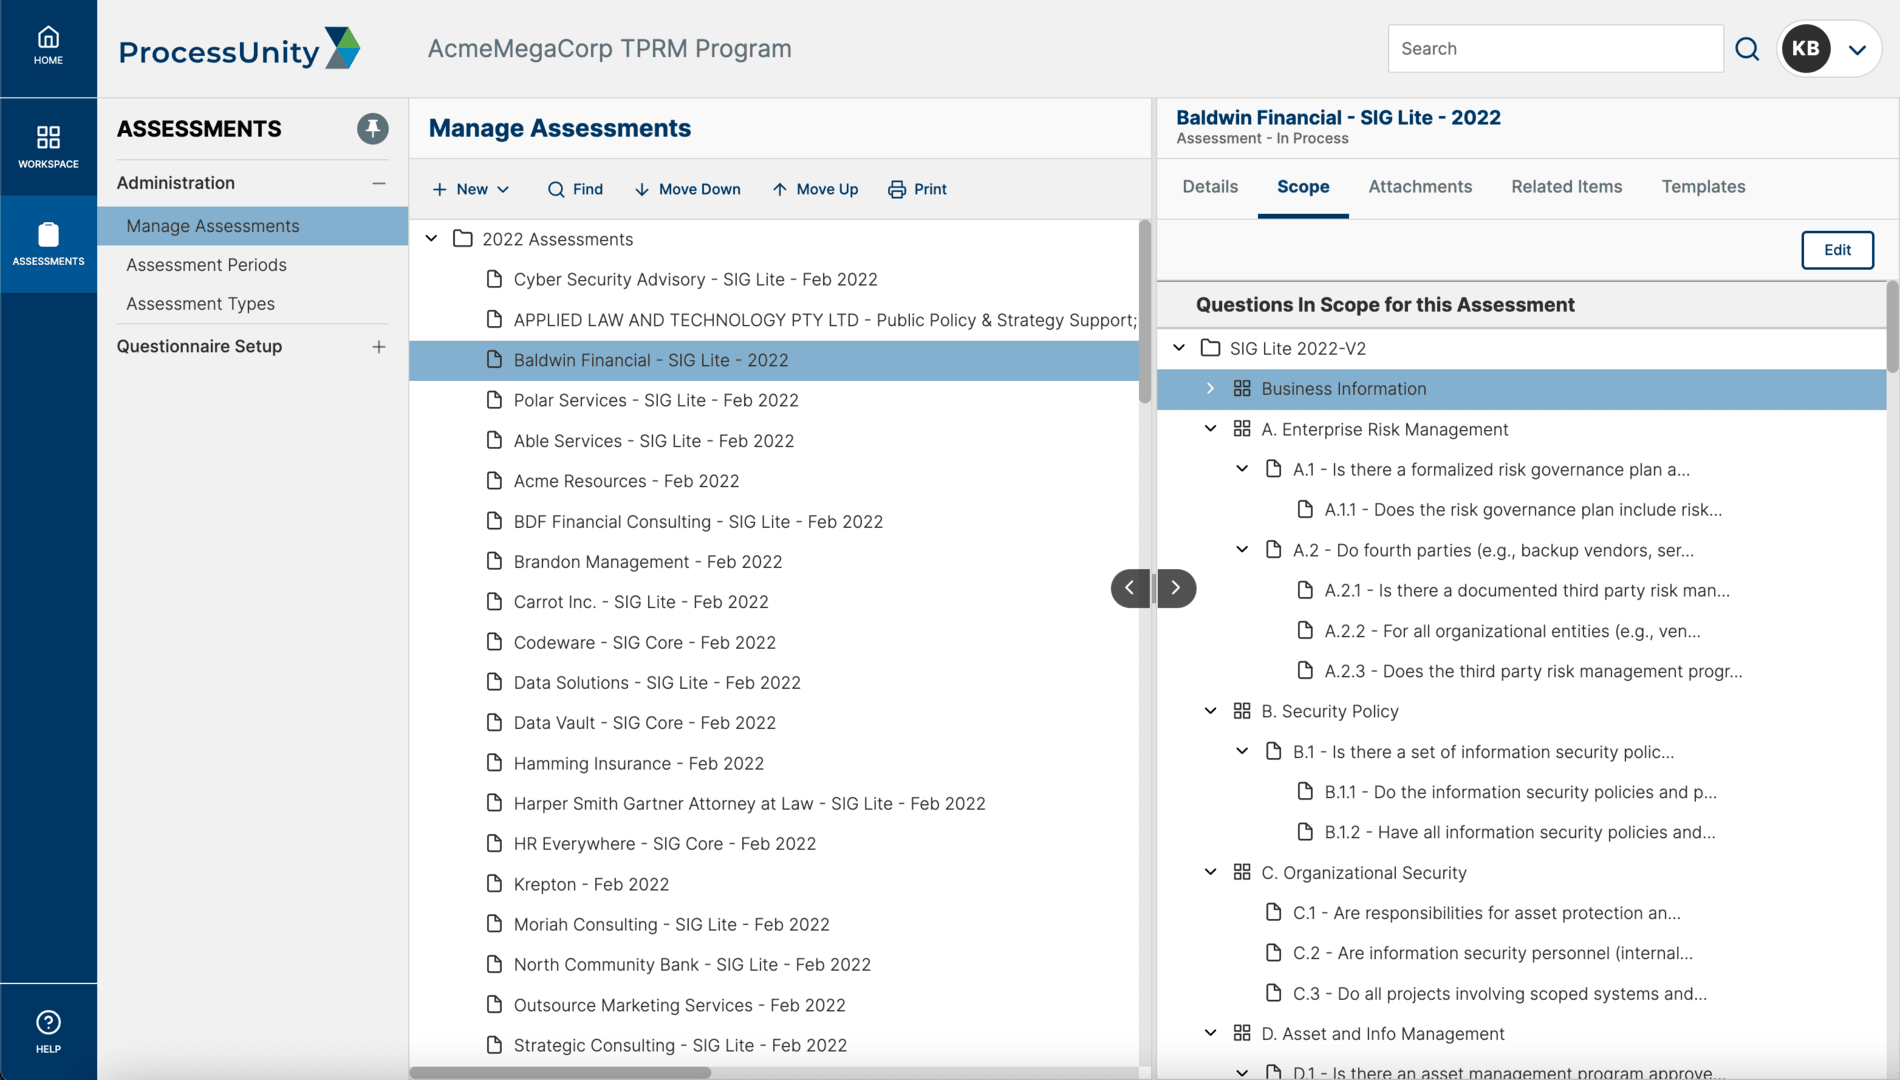Open the New dropdown menu

[471, 189]
